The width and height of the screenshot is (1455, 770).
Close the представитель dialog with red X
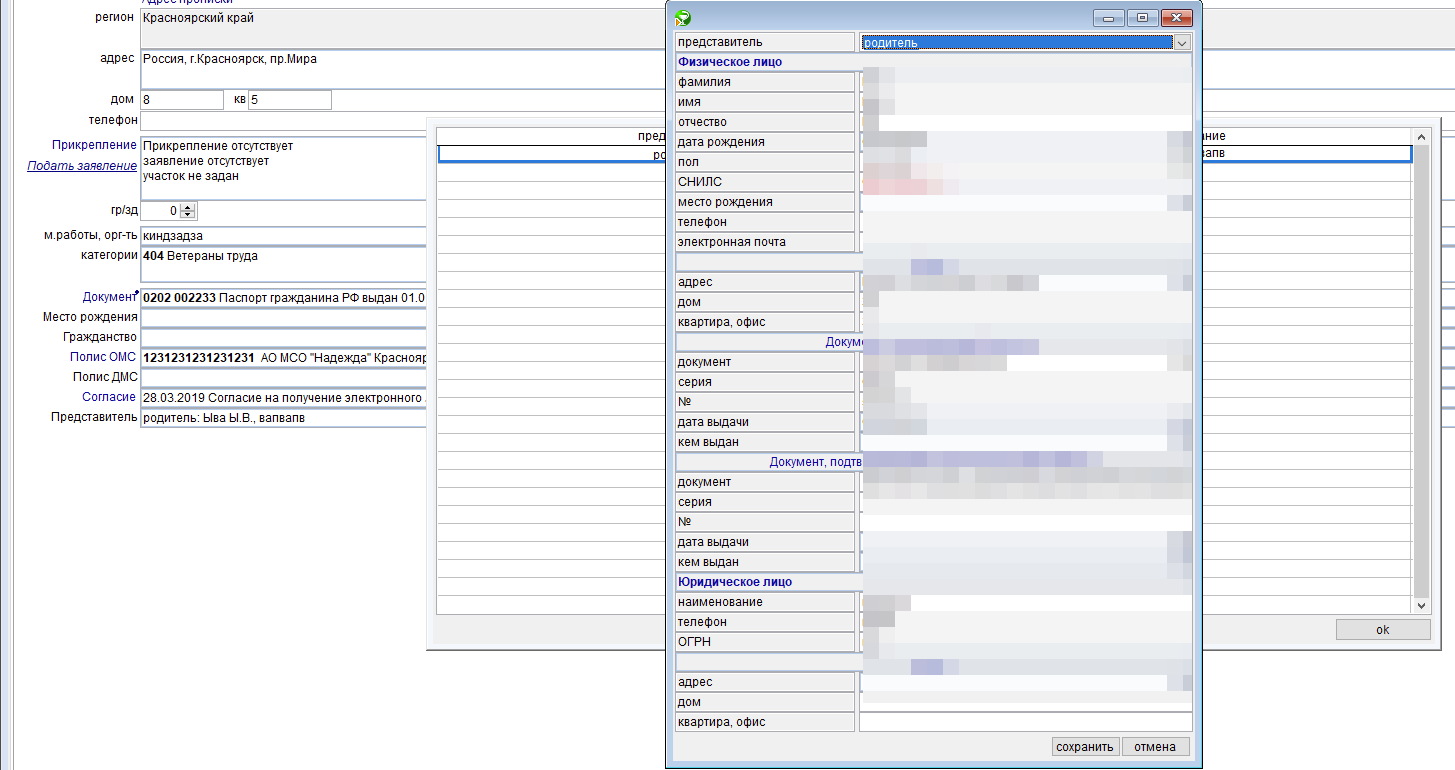tap(1177, 17)
